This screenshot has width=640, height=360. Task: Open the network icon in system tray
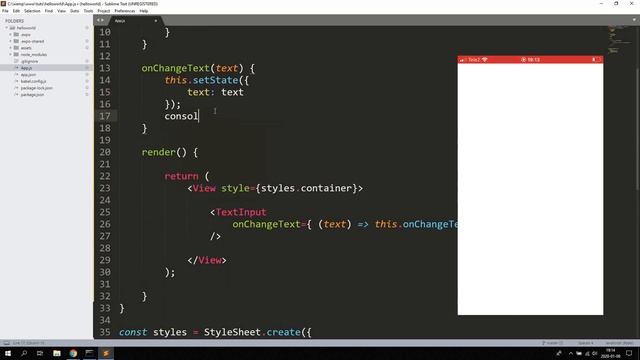click(x=587, y=353)
